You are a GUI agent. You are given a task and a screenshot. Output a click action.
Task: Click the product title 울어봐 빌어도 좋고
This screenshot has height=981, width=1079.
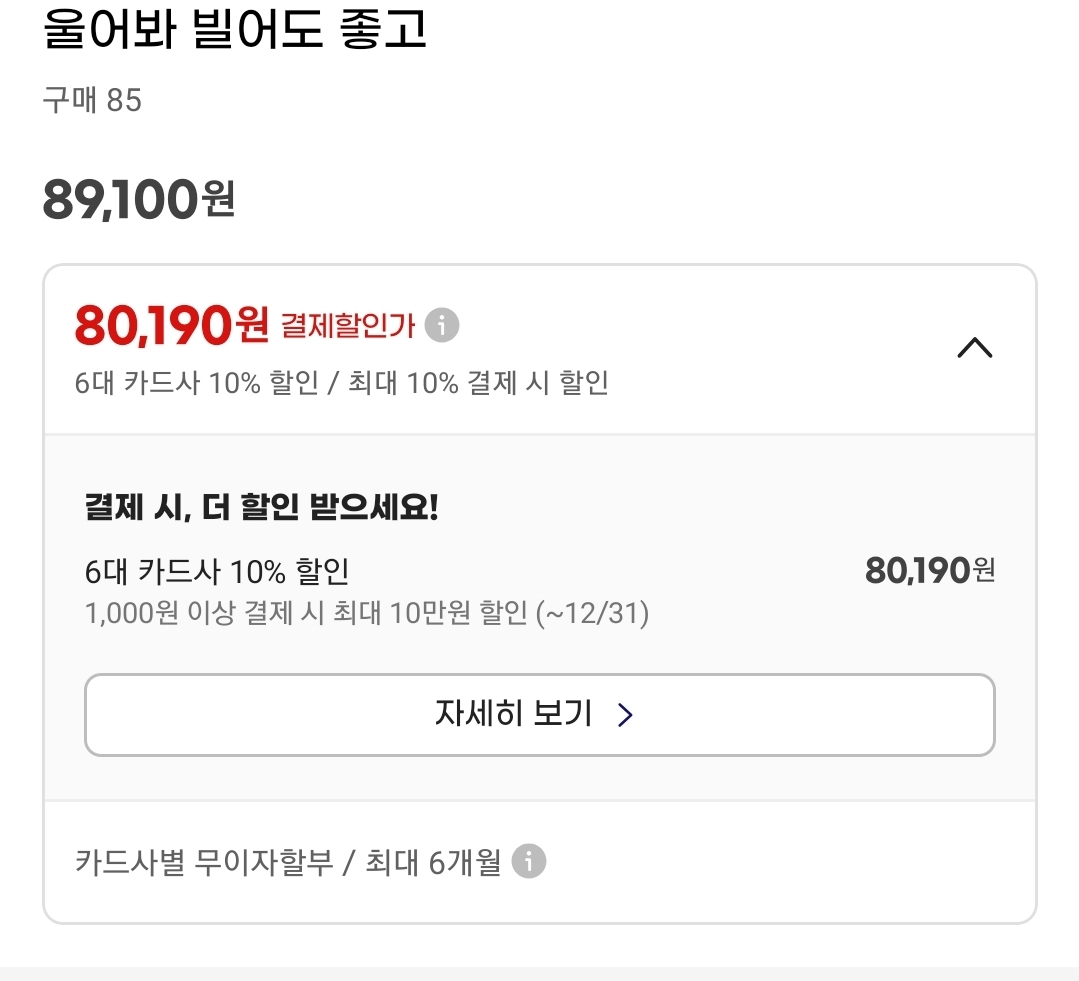point(235,30)
